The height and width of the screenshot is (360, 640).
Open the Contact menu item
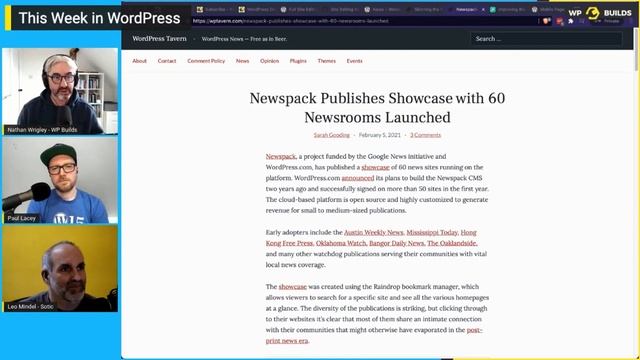(x=167, y=61)
